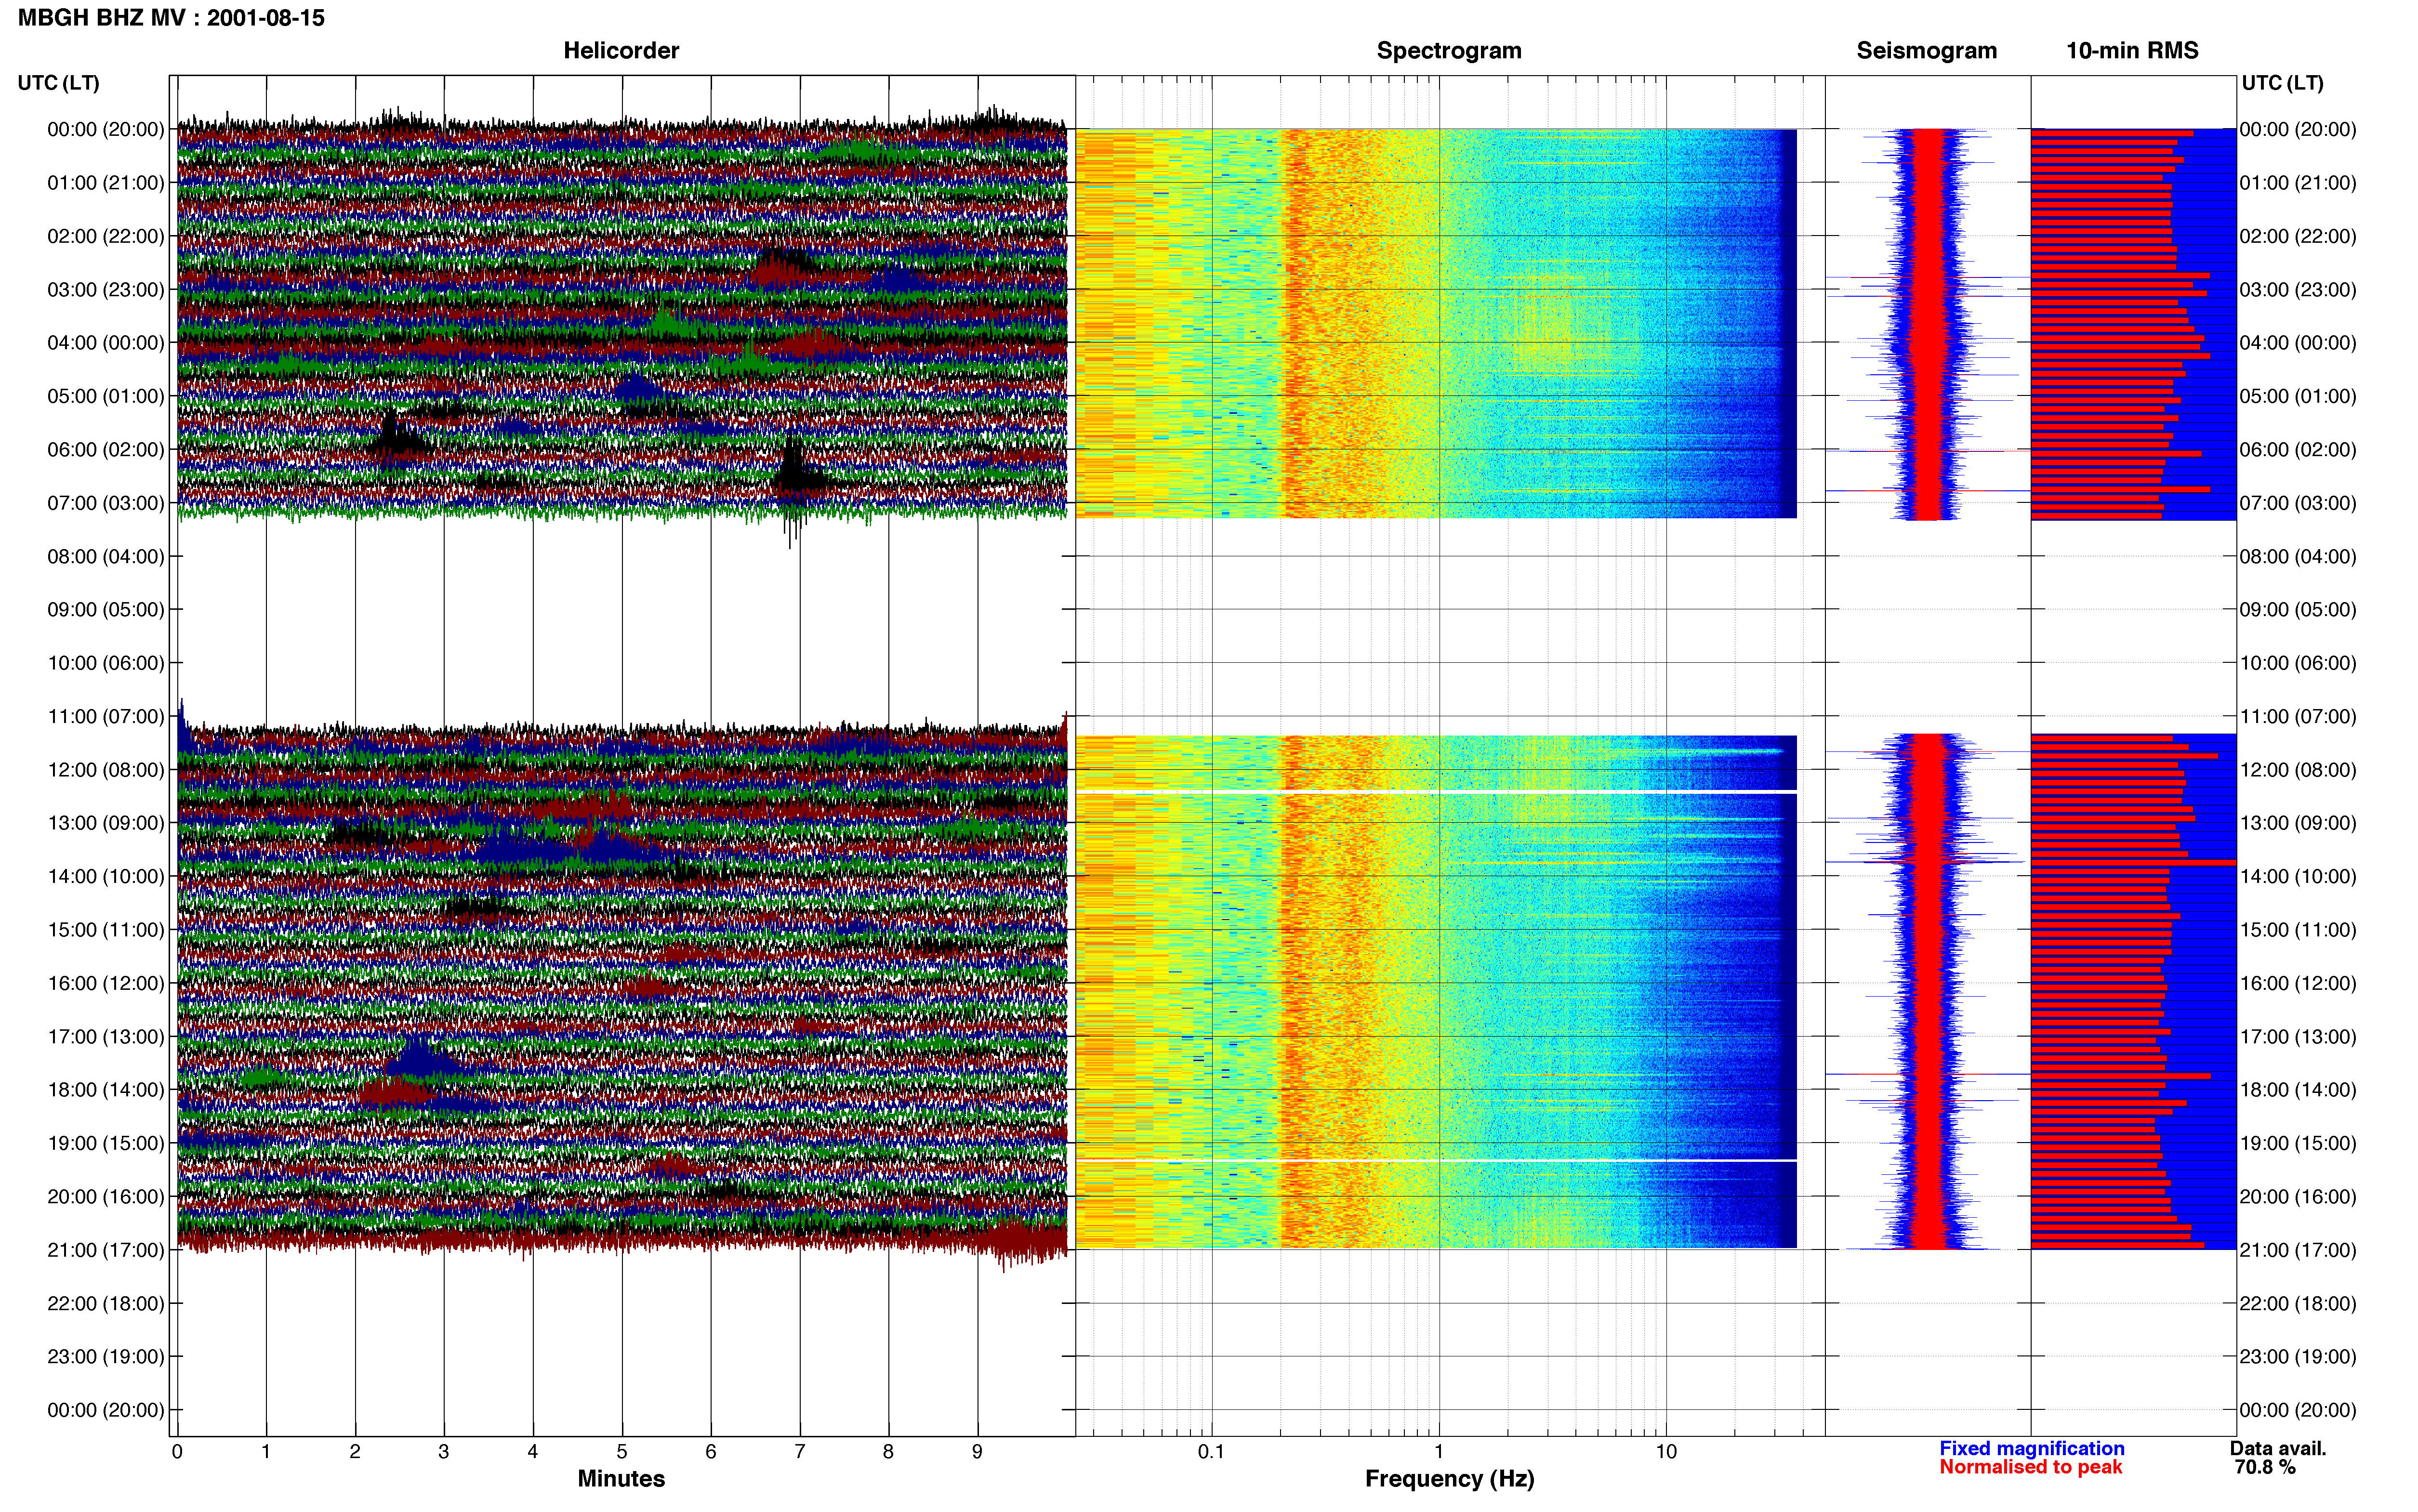Click 02:00 (22:00) label beside the RMS panel

tap(2298, 236)
